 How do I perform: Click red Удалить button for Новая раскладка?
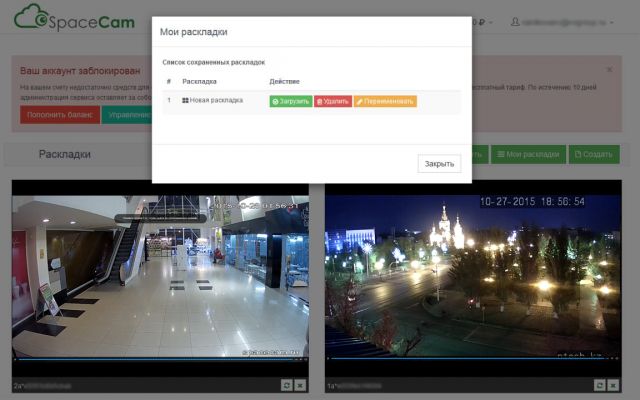coord(333,101)
